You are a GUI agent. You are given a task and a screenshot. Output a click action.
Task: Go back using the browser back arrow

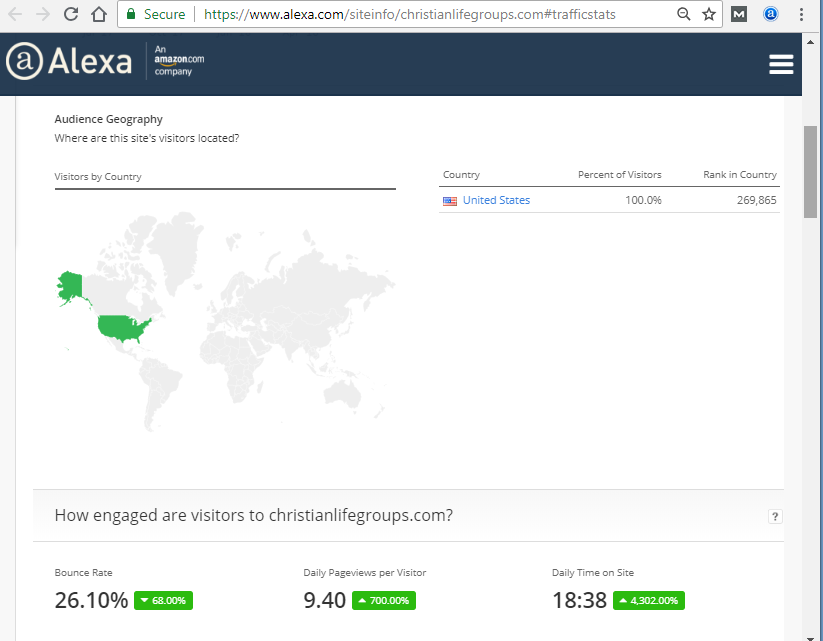(x=15, y=14)
